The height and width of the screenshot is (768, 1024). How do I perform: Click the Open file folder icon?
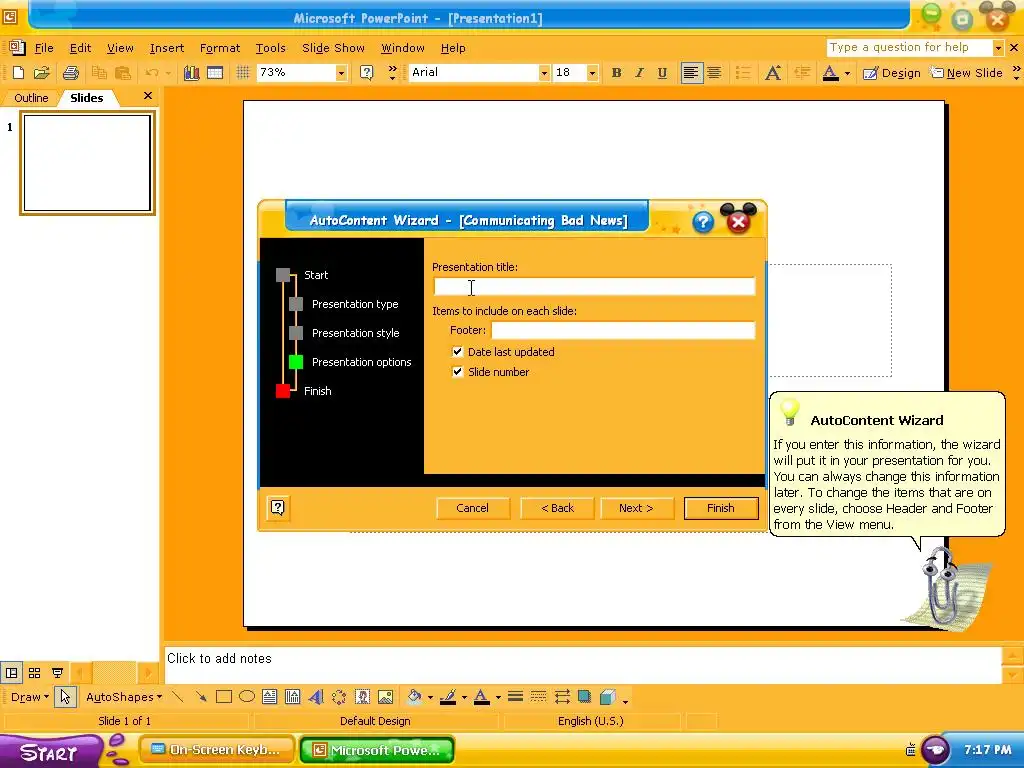(42, 72)
